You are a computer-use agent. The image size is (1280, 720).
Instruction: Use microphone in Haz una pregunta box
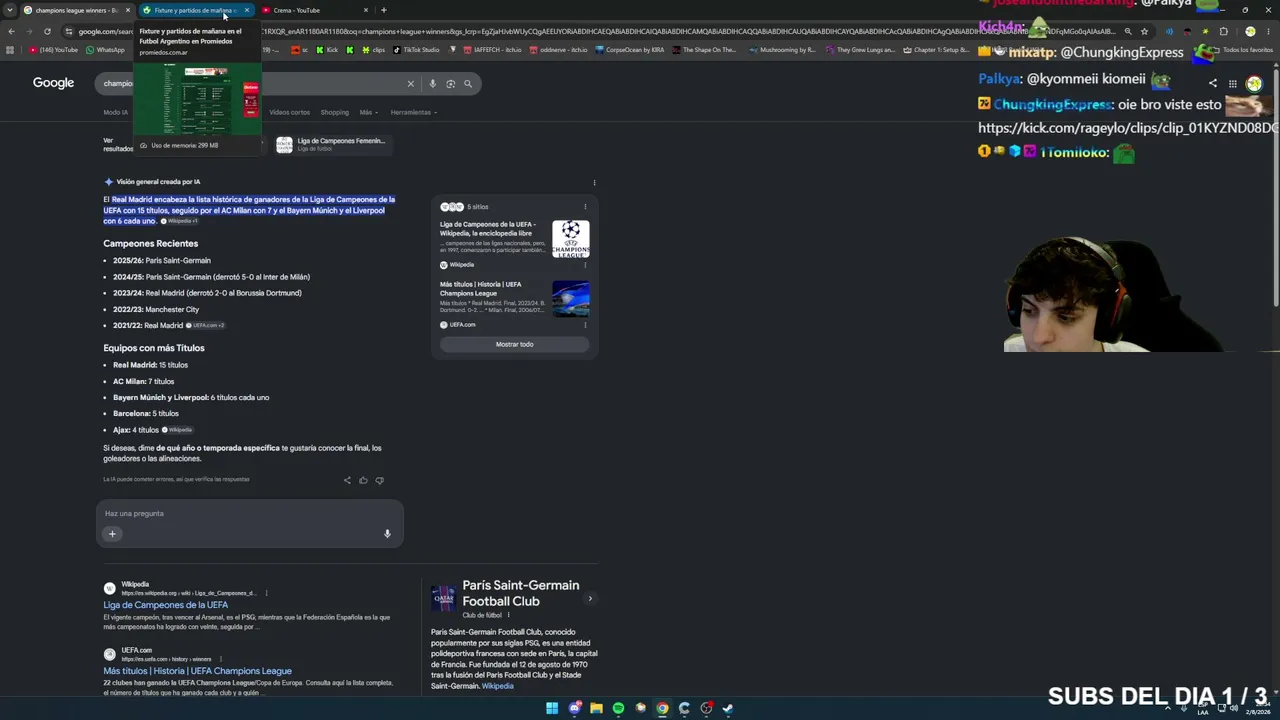coord(387,534)
